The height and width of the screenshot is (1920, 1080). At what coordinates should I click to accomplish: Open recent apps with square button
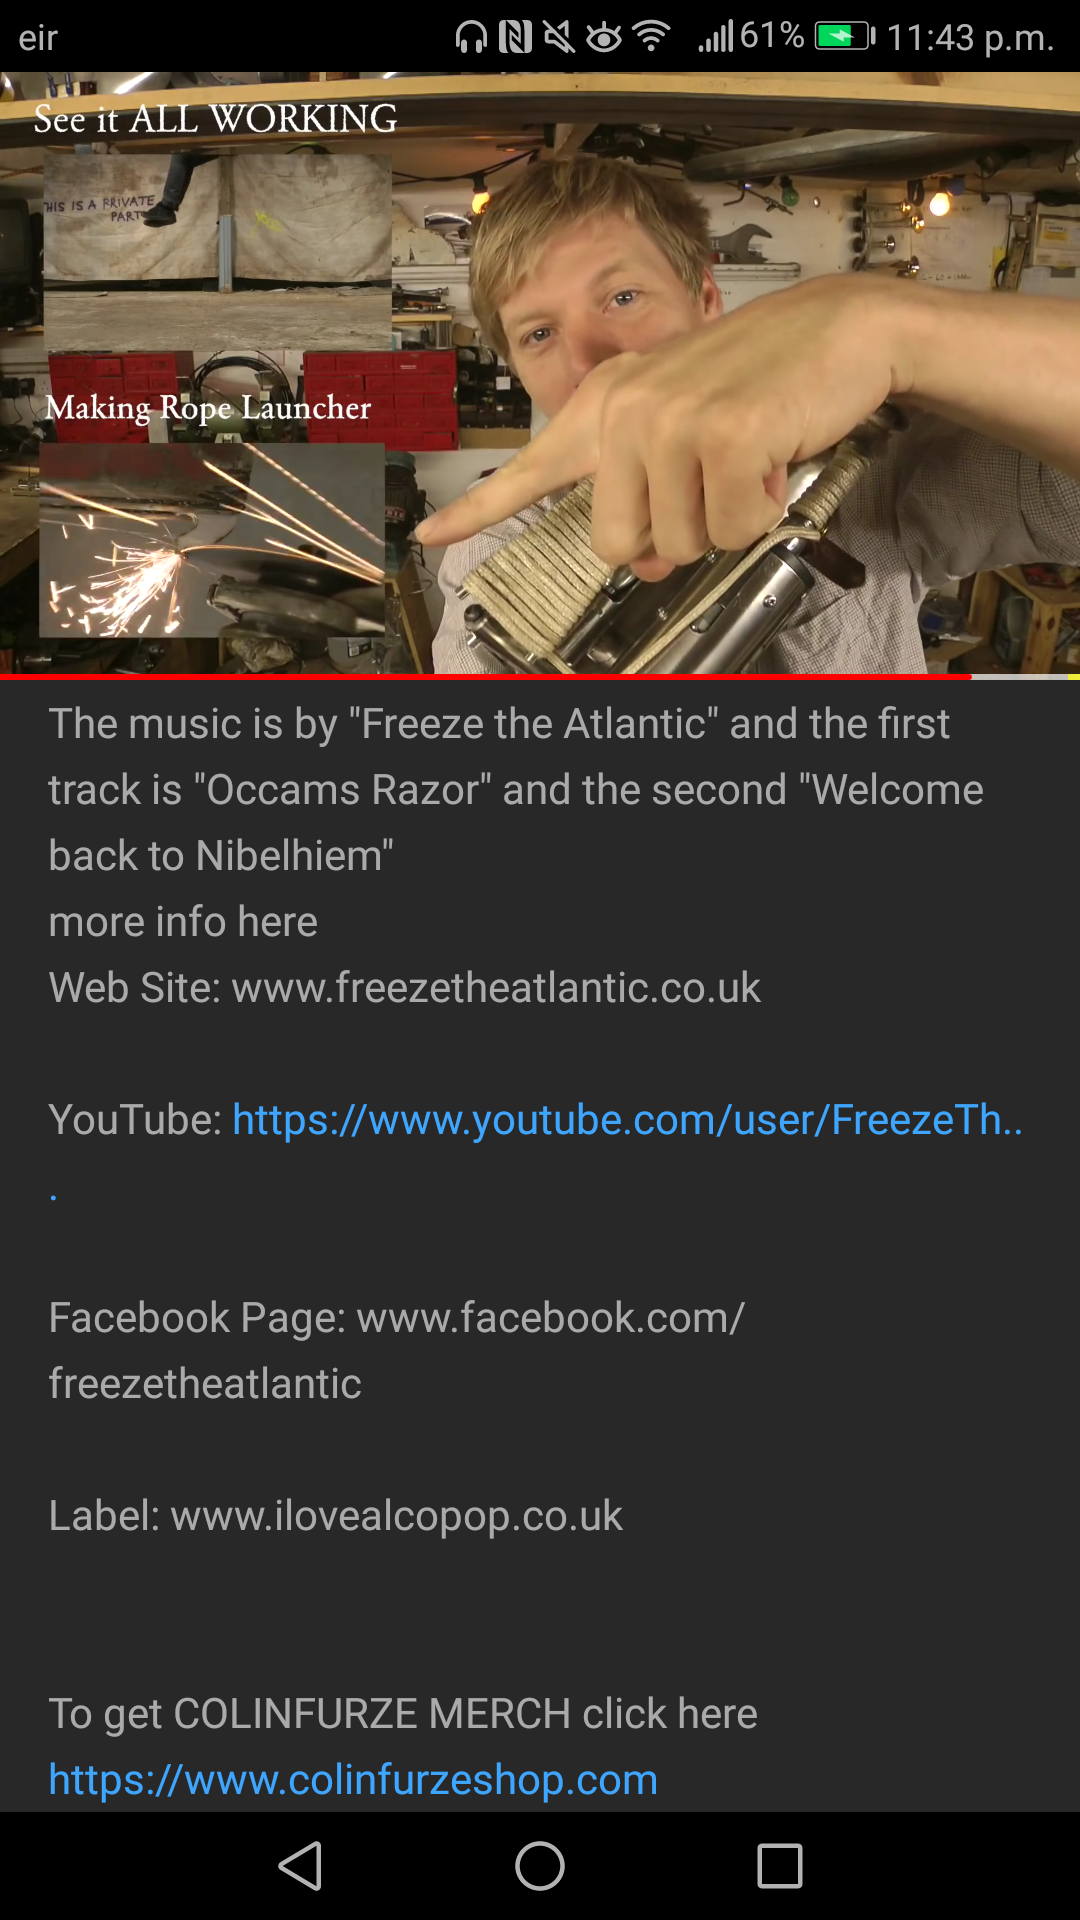point(780,1866)
